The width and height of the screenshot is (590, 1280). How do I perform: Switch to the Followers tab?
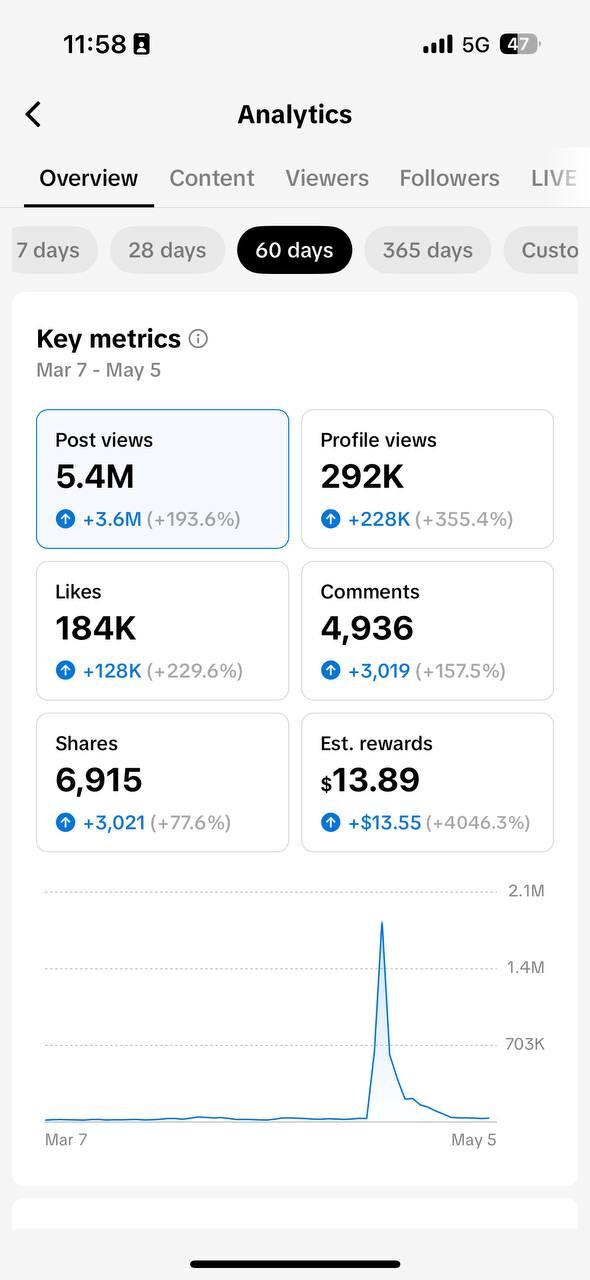[x=449, y=178]
